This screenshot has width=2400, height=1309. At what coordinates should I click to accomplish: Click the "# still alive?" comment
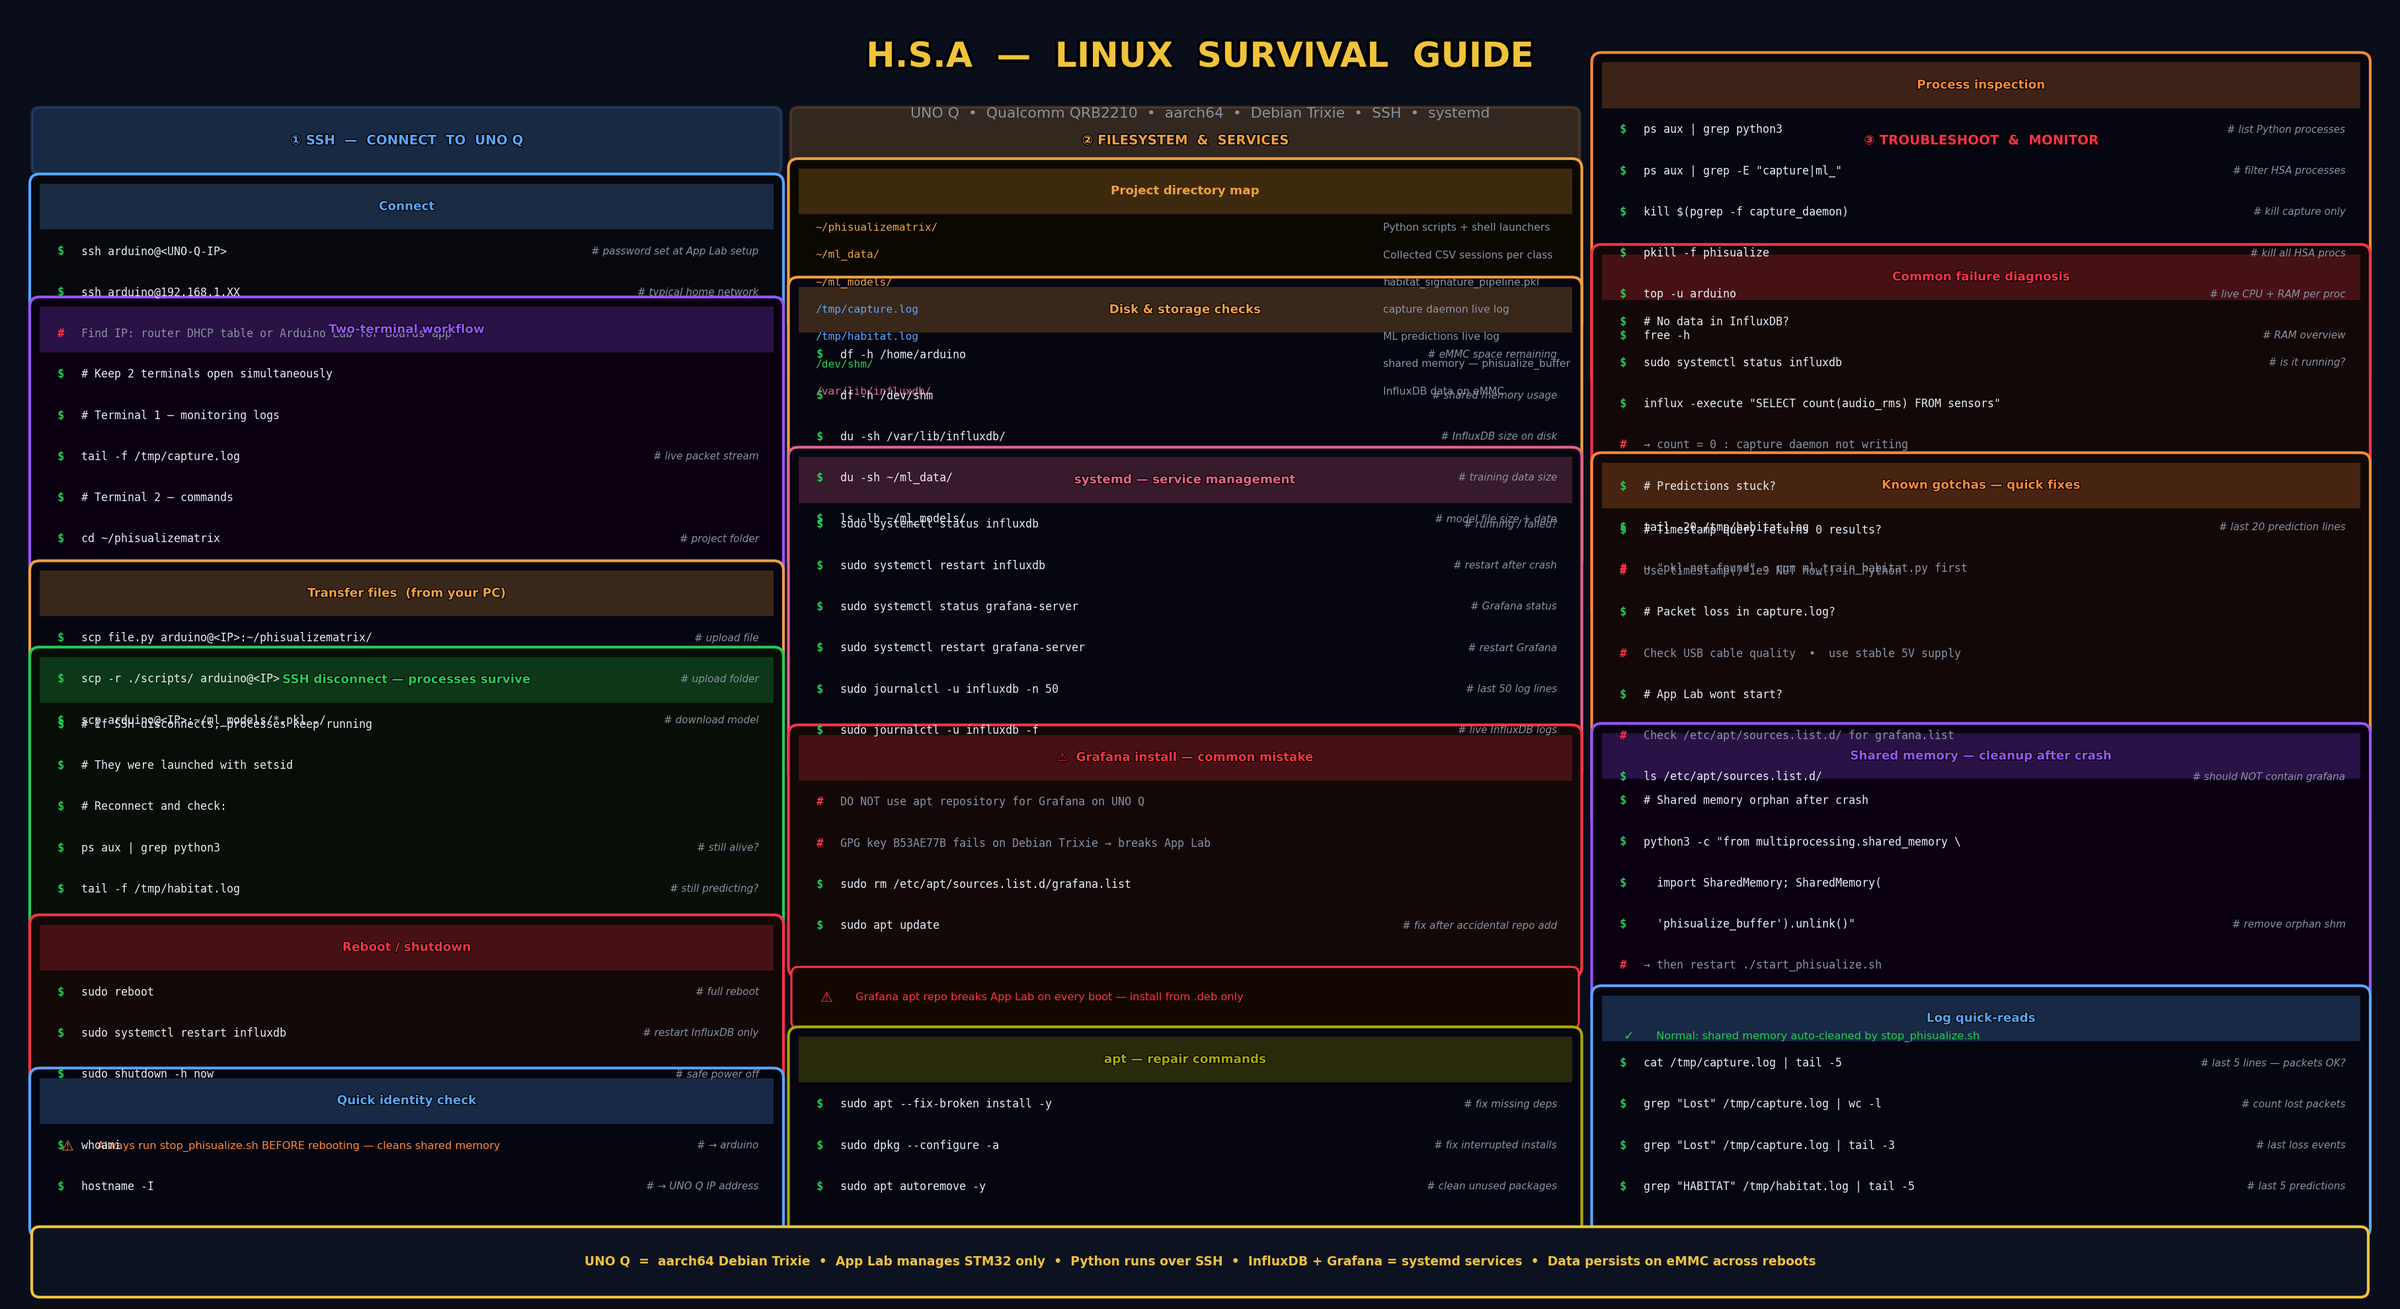(728, 847)
